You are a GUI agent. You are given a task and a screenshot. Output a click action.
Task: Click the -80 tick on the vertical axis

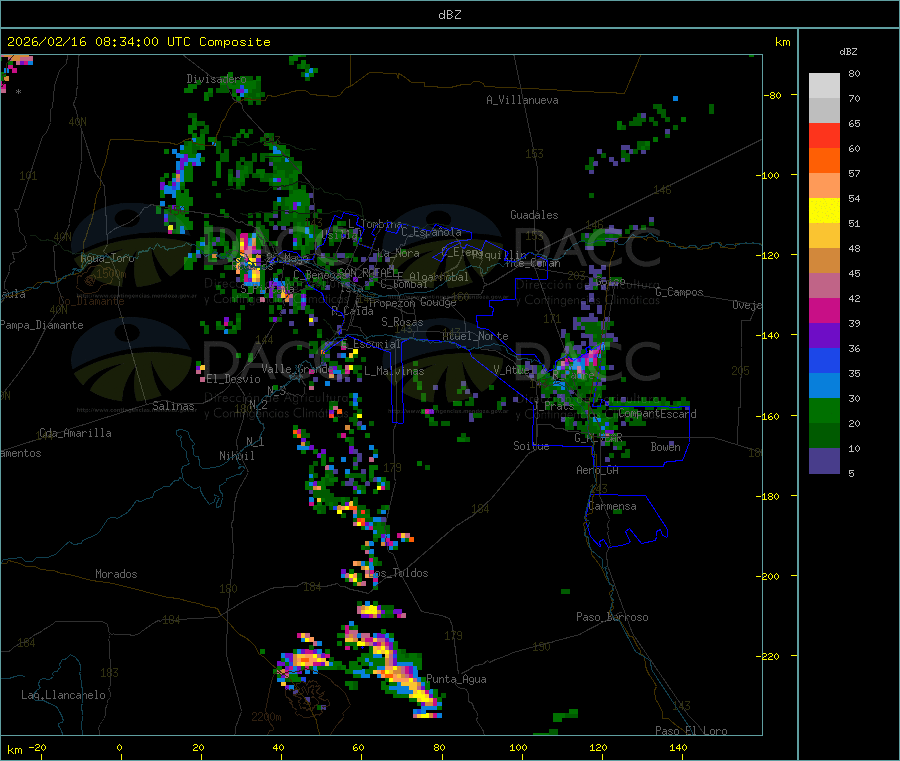[x=772, y=95]
